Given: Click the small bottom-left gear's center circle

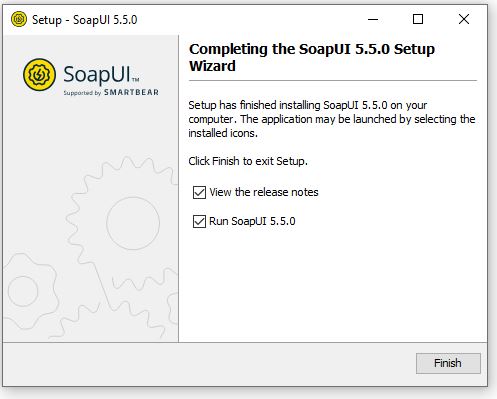Looking at the screenshot, I should [23, 291].
